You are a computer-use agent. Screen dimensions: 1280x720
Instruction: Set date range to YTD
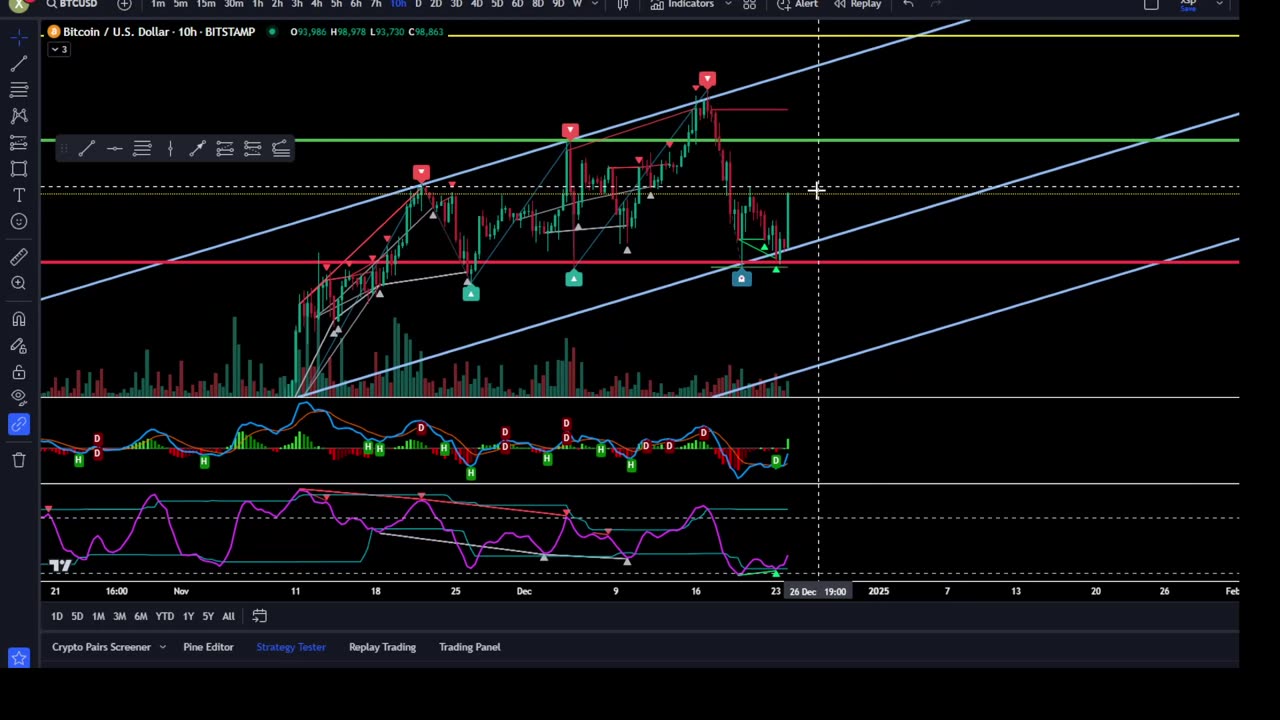[x=165, y=616]
